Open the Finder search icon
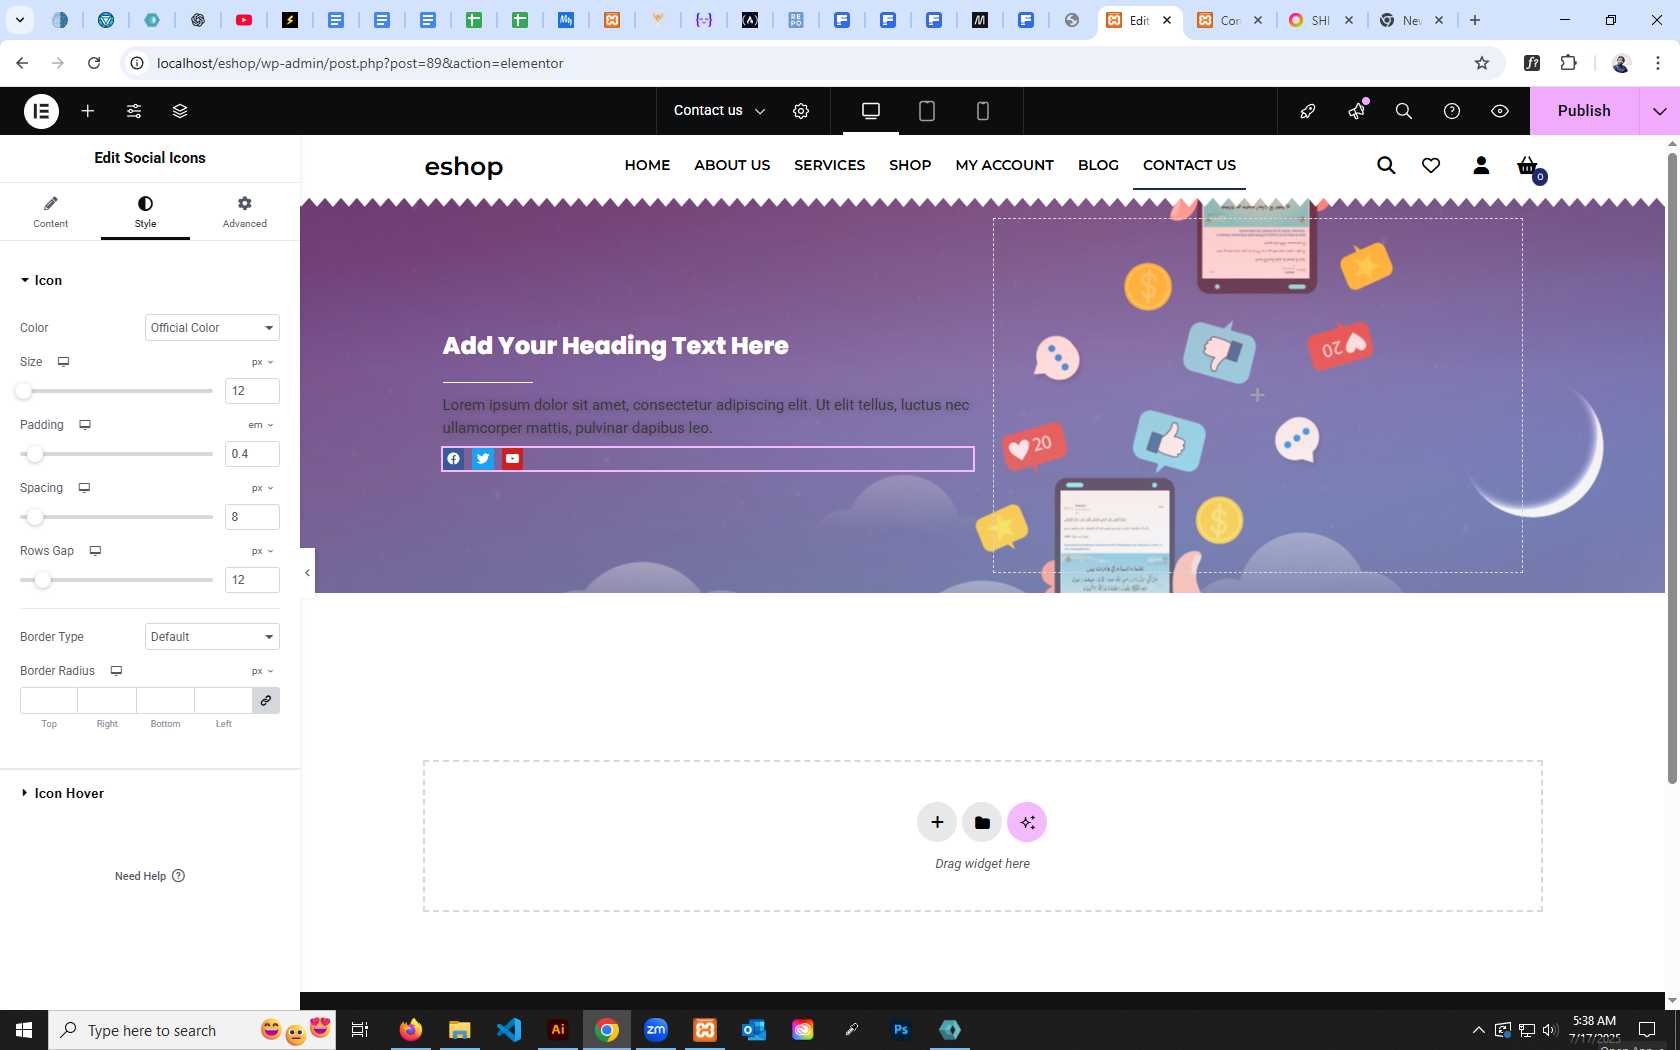The image size is (1680, 1050). (x=1404, y=111)
